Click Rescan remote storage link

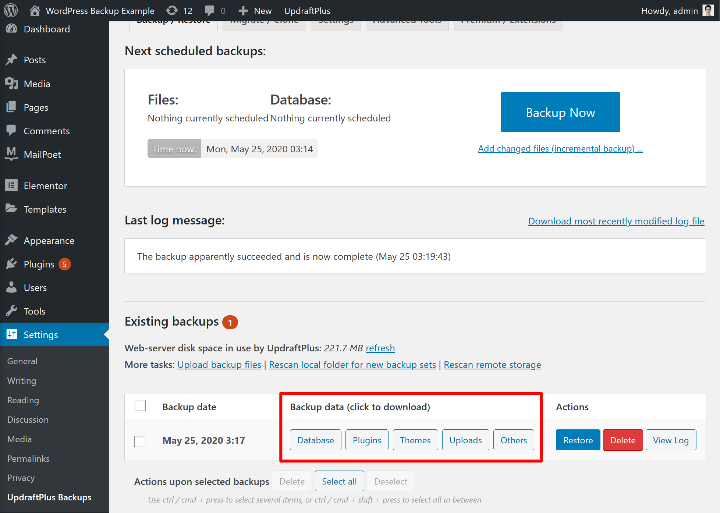[492, 365]
